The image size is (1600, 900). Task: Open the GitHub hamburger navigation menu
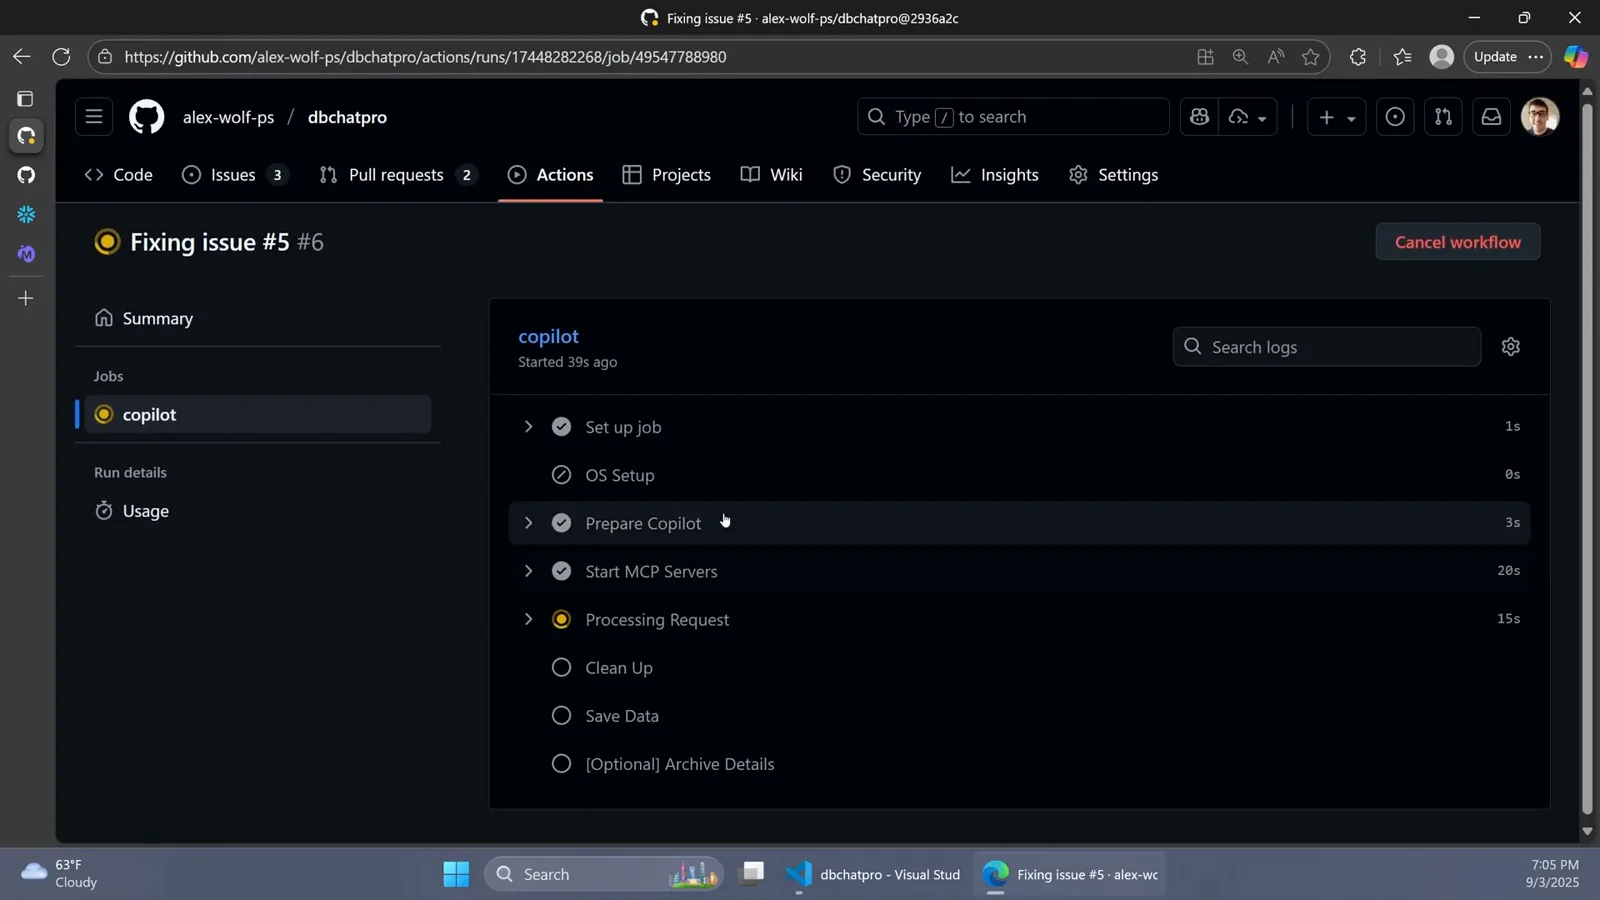tap(94, 117)
